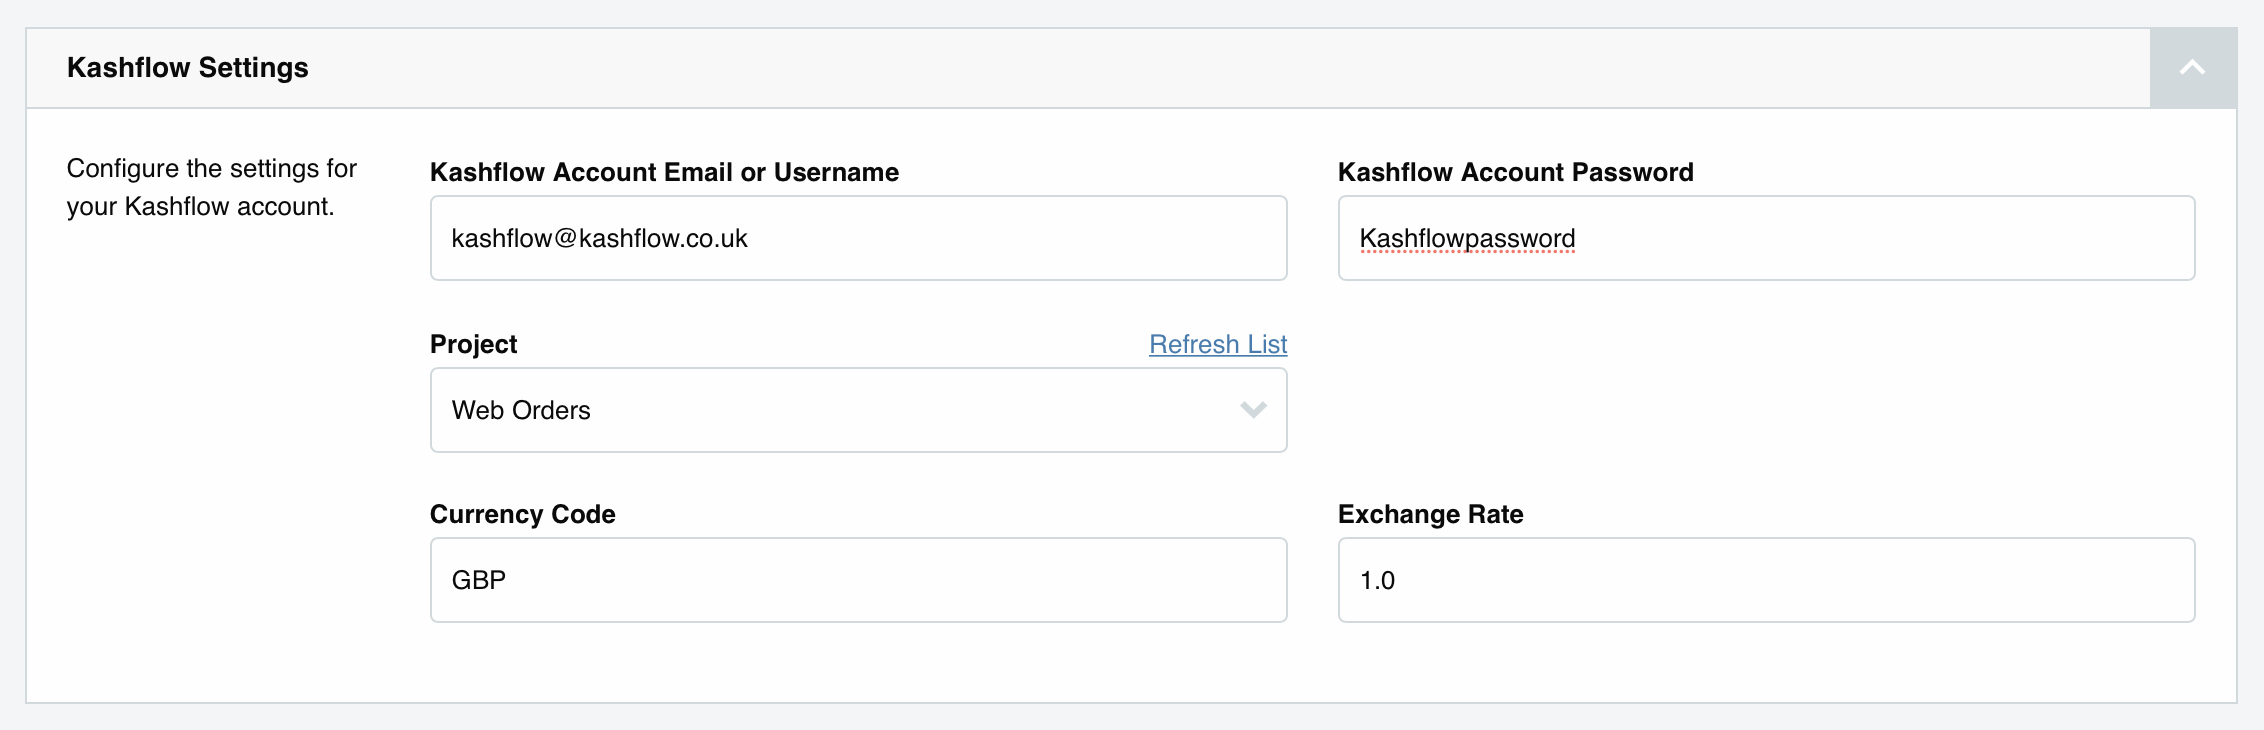Focus the Exchange Rate input field

[x=1765, y=580]
